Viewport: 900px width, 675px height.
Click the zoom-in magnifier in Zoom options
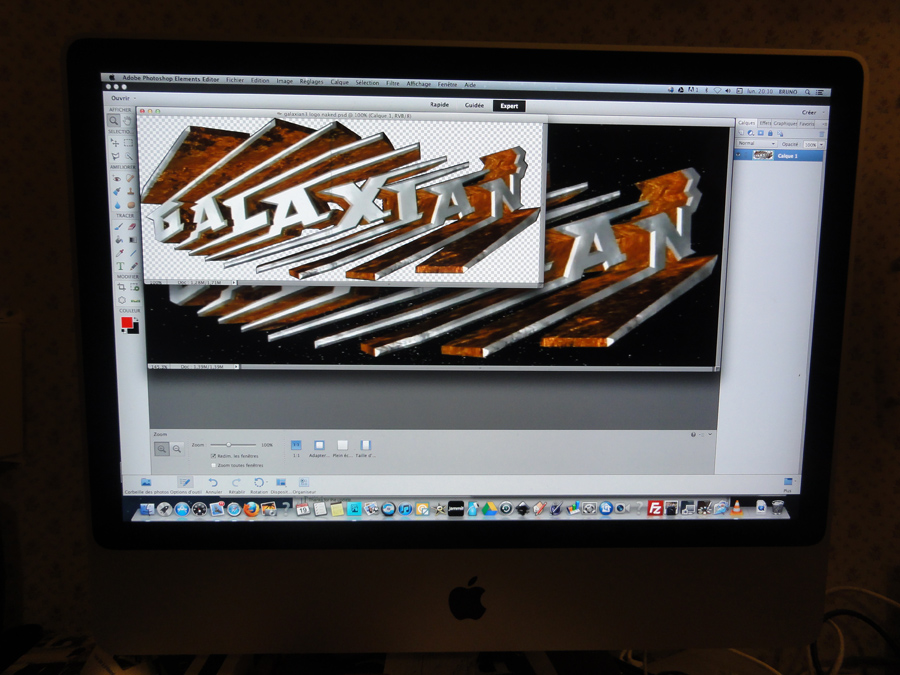161,449
